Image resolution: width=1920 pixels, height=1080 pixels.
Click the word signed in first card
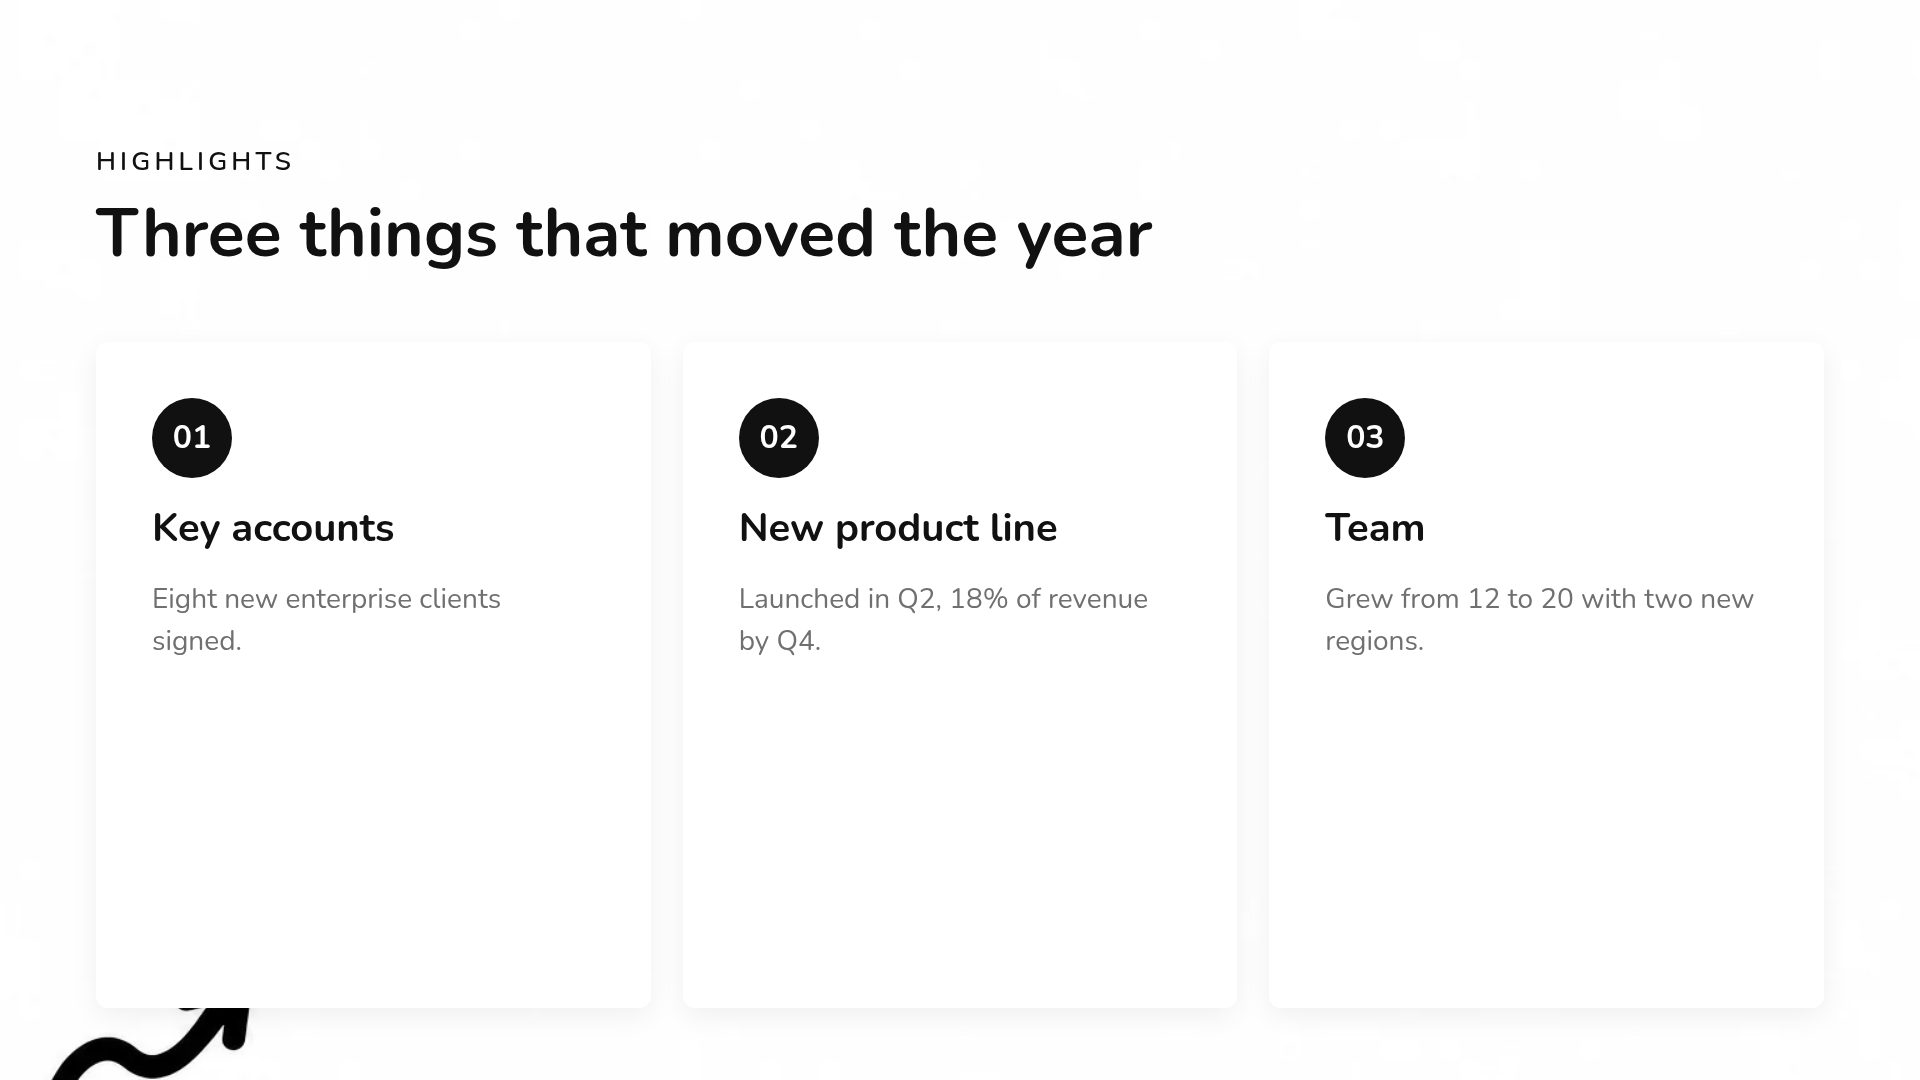tap(197, 641)
